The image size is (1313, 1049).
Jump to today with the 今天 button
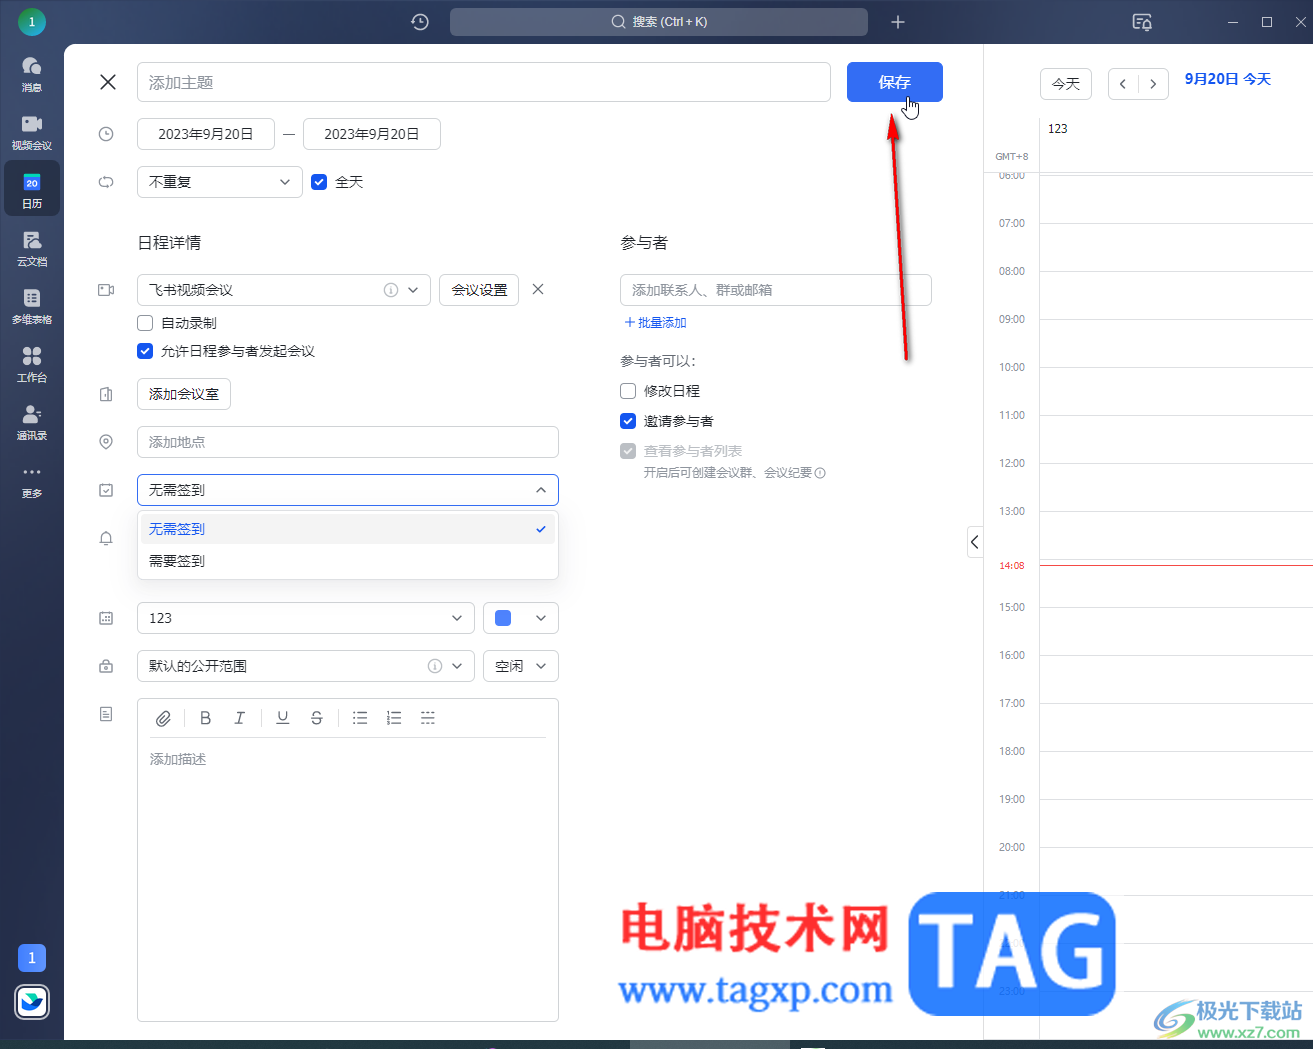click(x=1066, y=84)
